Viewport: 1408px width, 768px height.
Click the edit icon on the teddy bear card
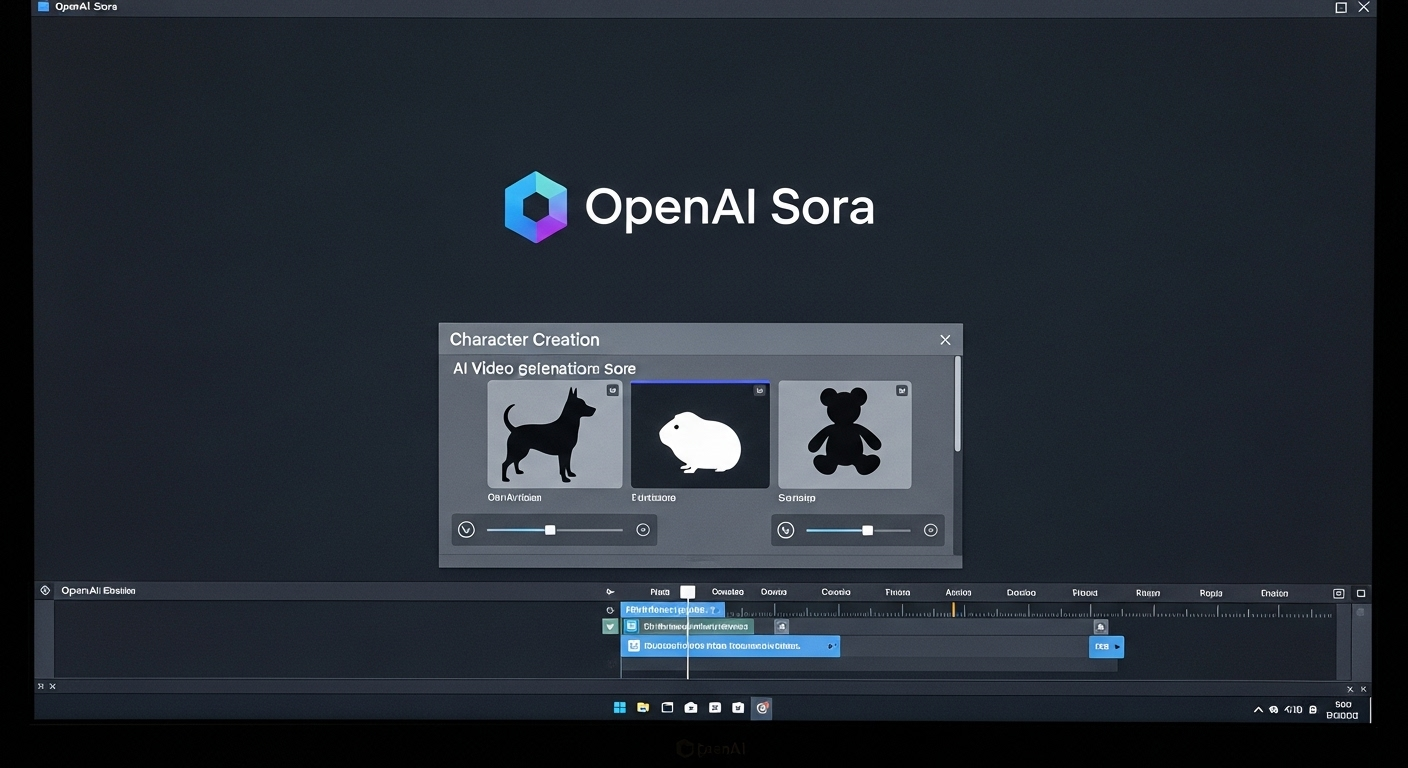(x=901, y=390)
